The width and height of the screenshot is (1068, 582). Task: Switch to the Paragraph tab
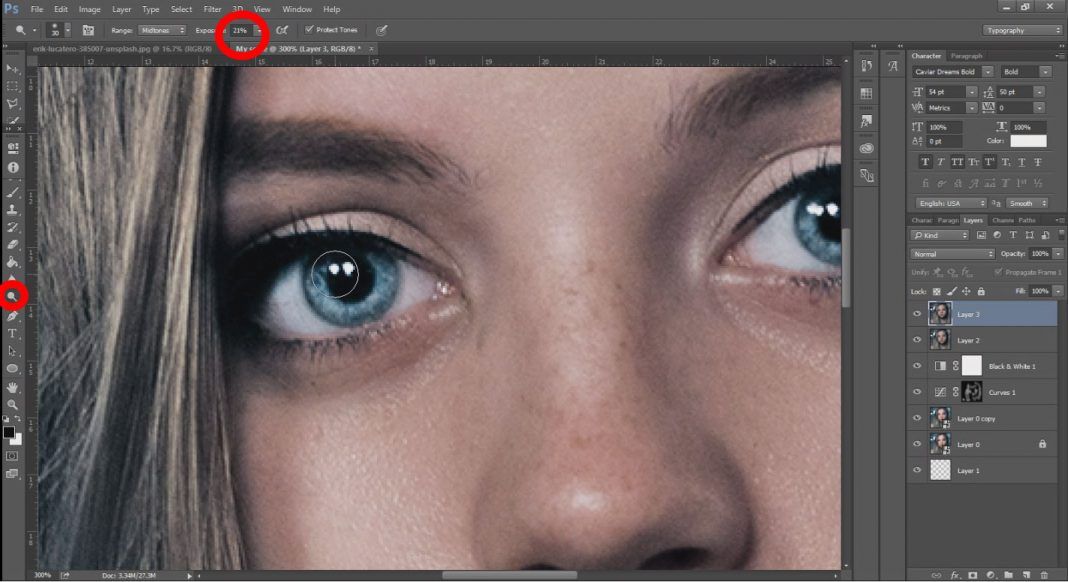coord(967,56)
